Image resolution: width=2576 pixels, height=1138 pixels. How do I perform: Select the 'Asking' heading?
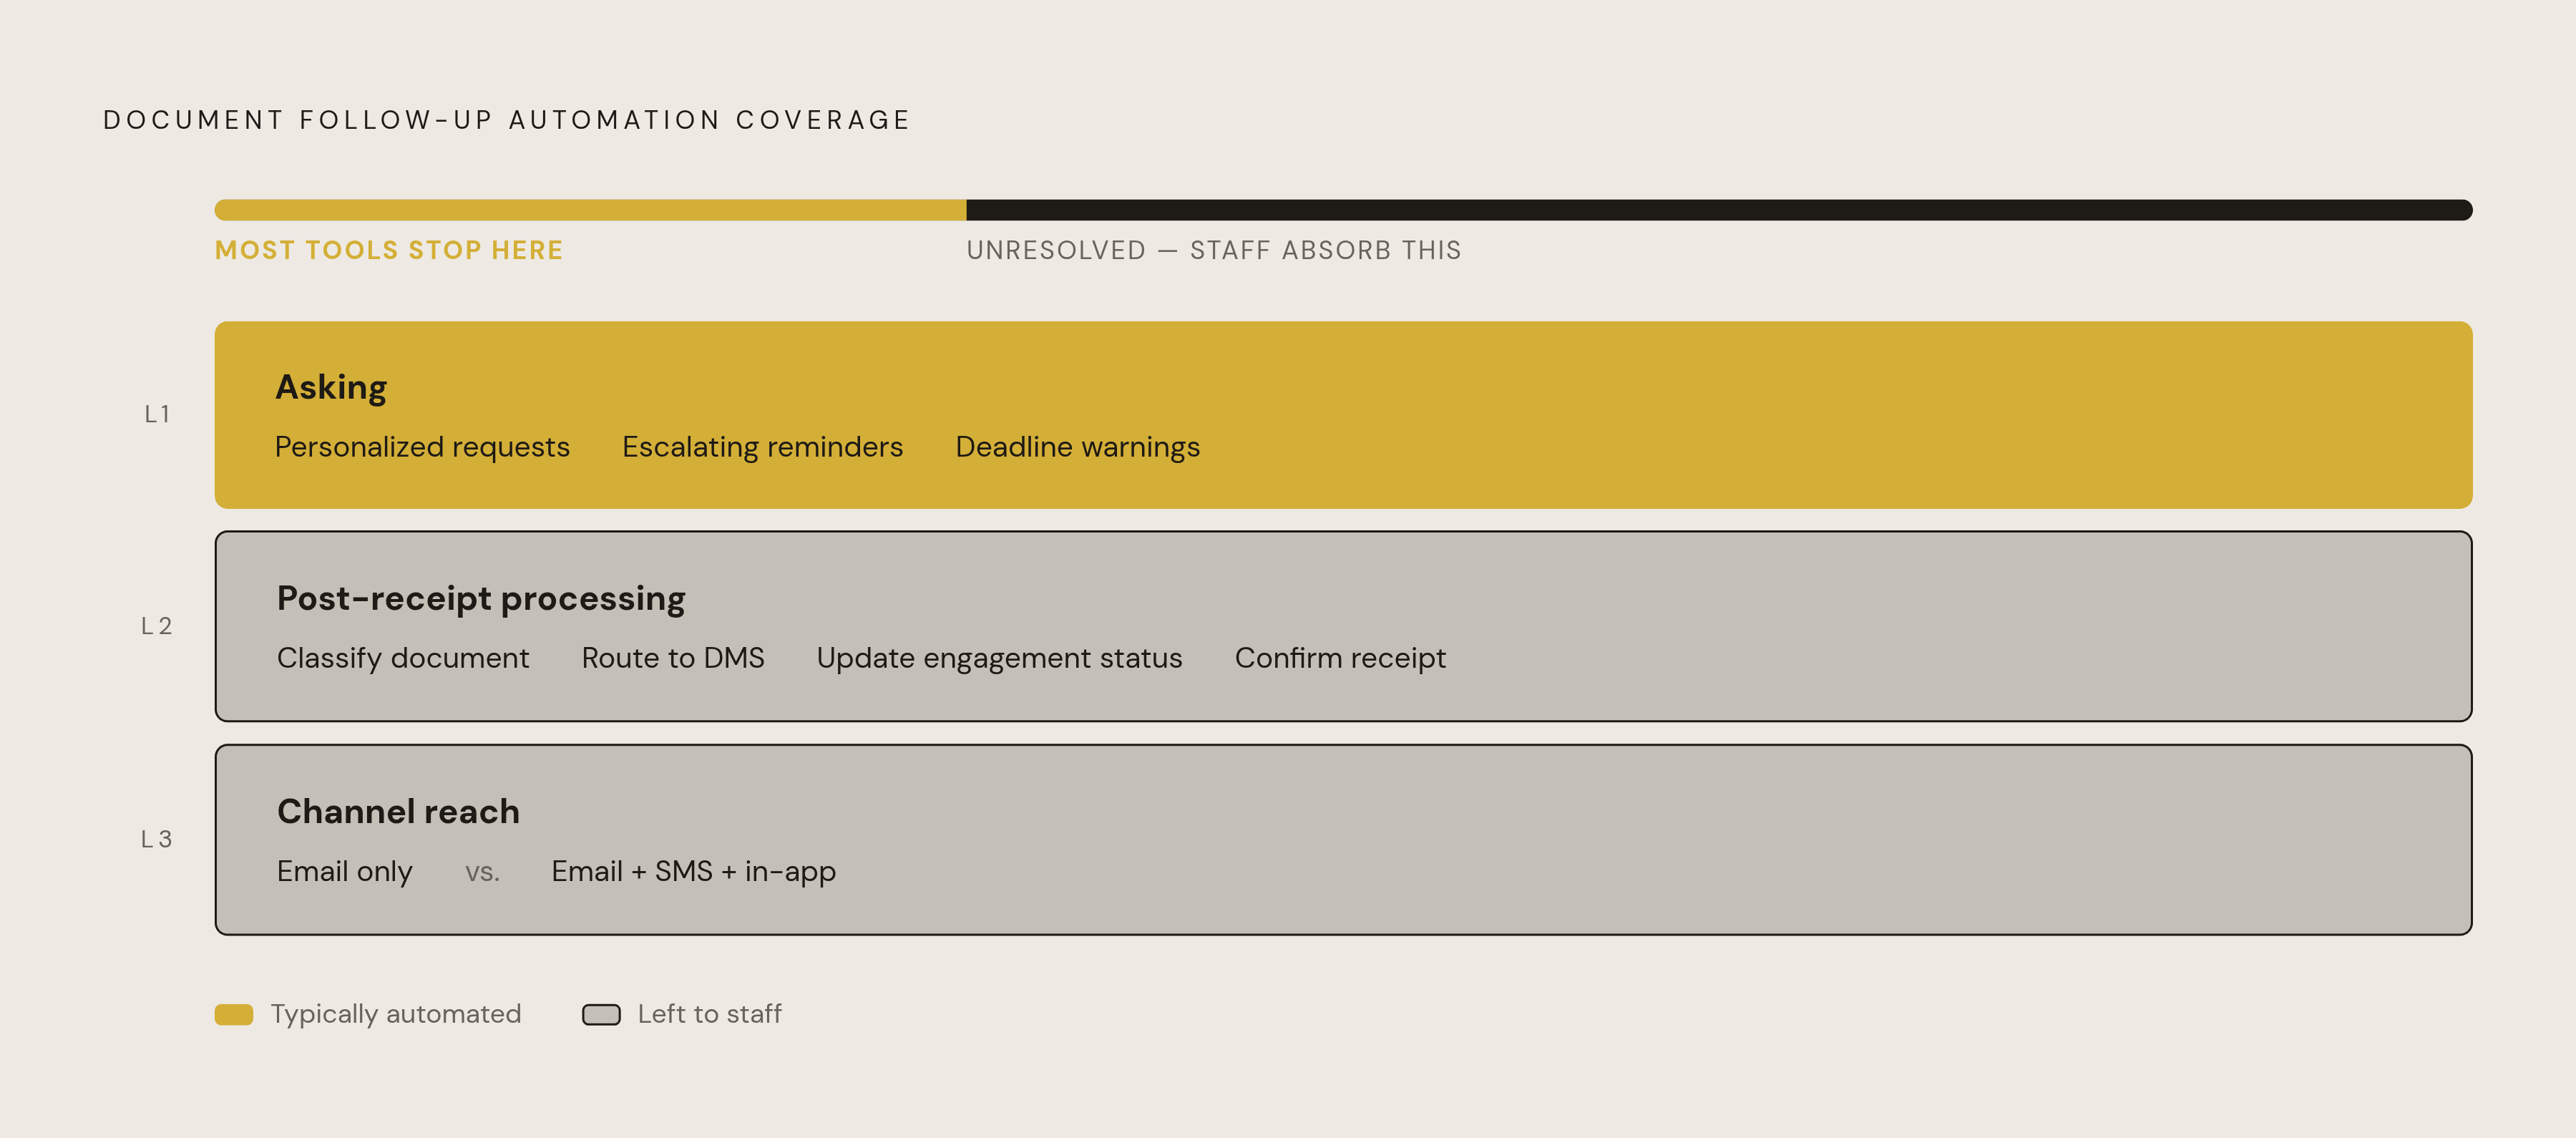point(331,388)
